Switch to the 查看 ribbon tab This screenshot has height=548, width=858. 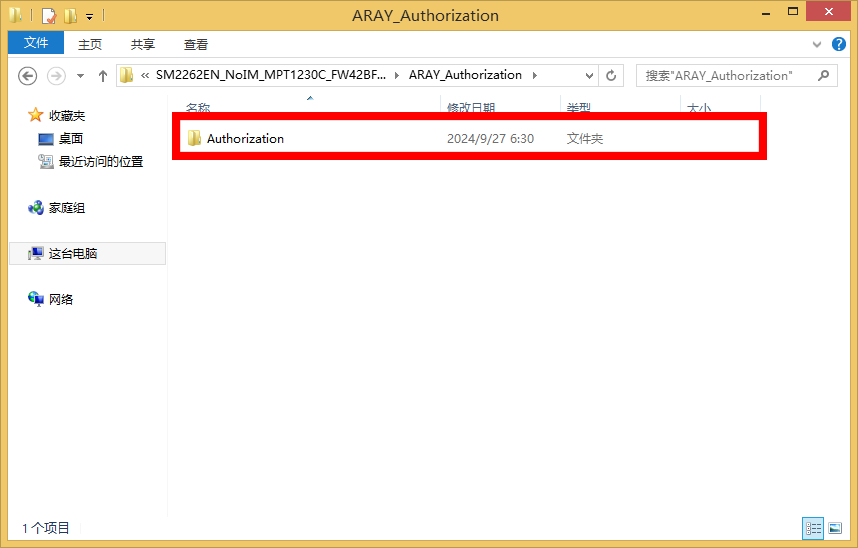[x=196, y=44]
